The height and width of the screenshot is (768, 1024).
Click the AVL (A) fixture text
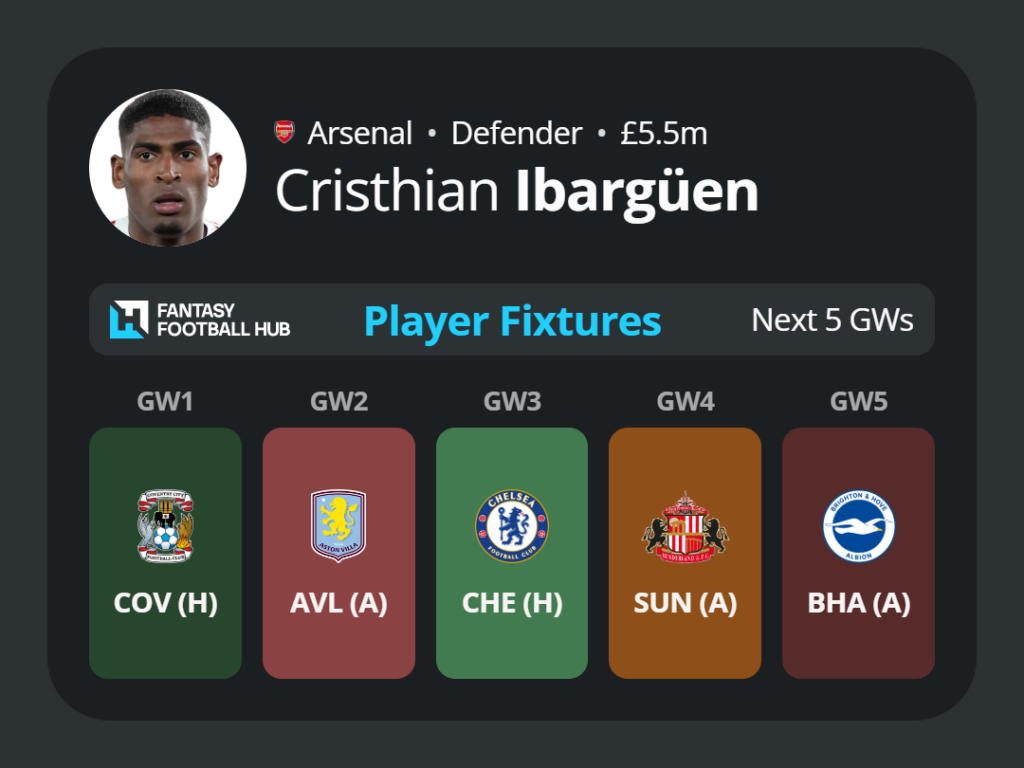(x=338, y=603)
